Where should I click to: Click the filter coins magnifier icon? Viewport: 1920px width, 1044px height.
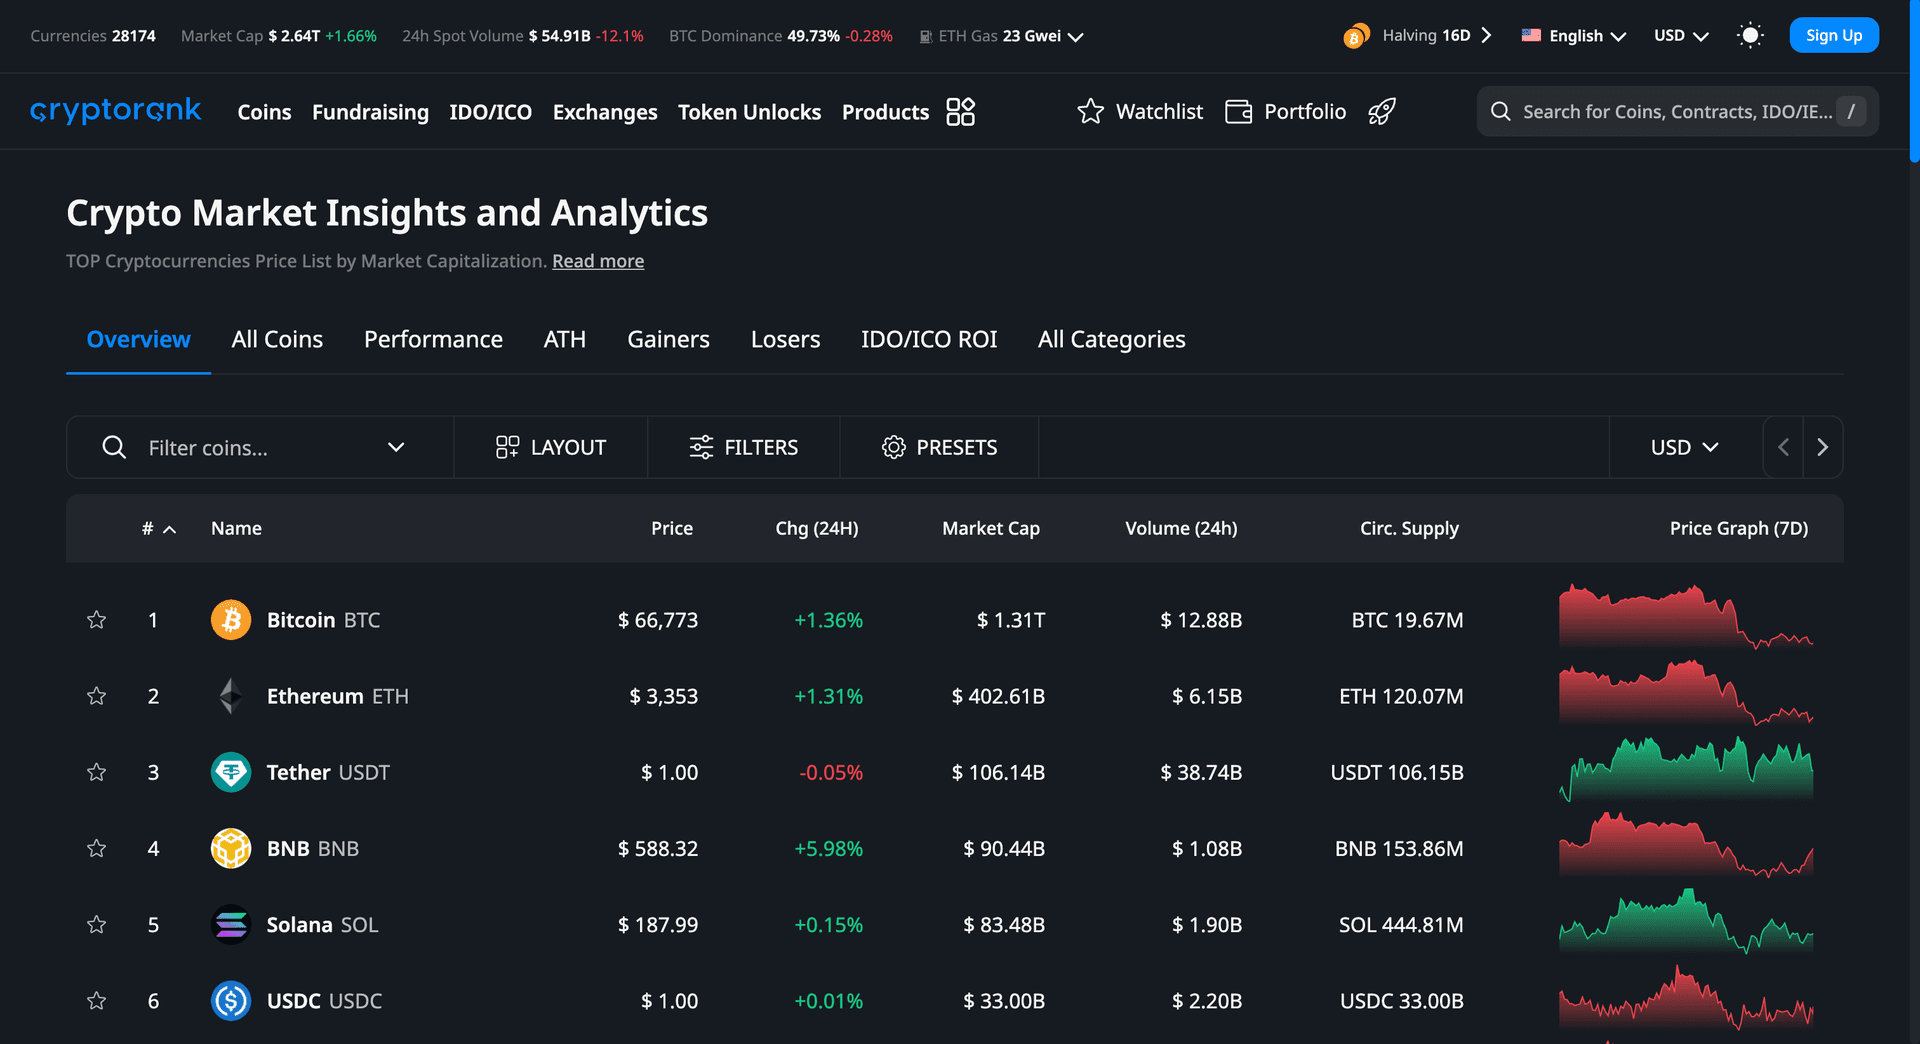[x=114, y=447]
